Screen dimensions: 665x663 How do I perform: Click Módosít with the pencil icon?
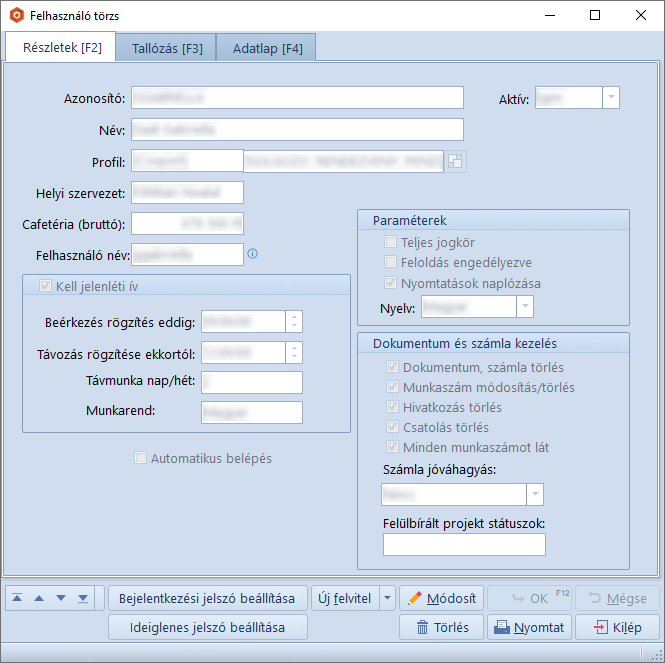441,598
